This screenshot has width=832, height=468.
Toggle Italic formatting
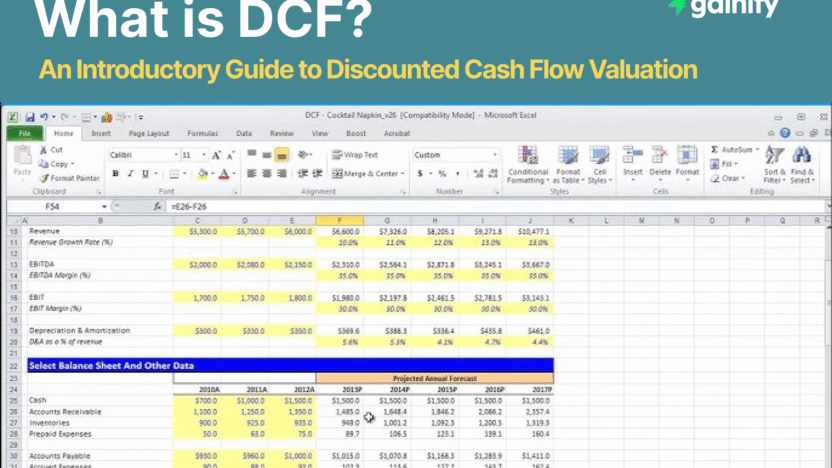[130, 174]
